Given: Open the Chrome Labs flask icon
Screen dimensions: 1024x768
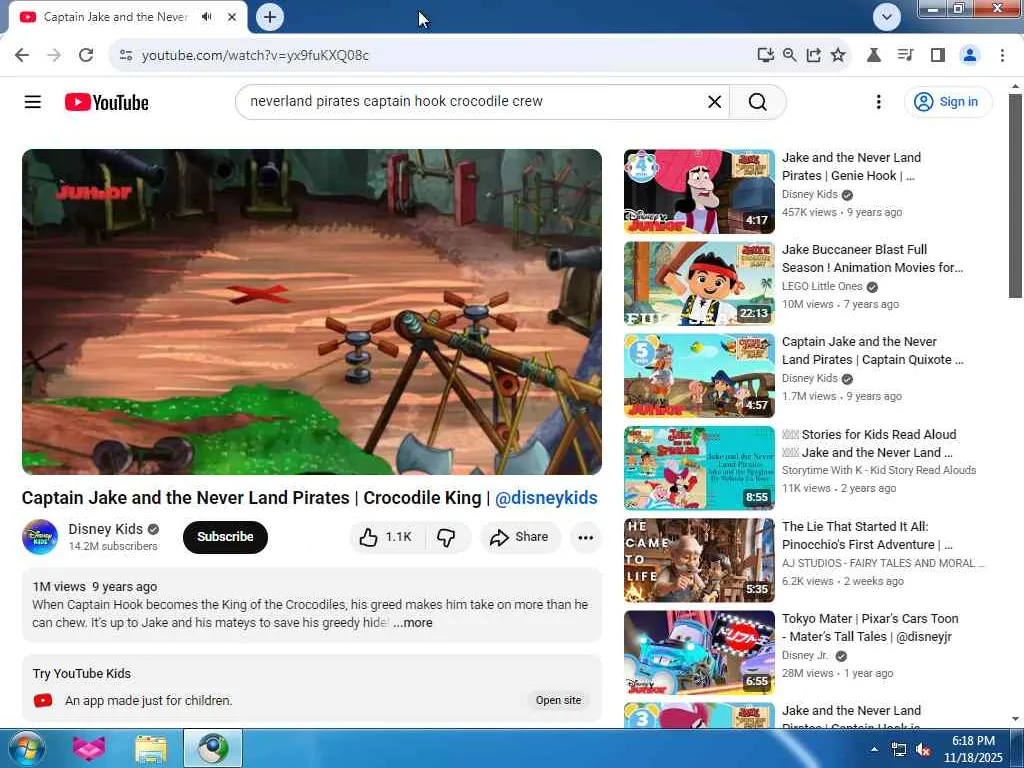Looking at the screenshot, I should point(873,55).
